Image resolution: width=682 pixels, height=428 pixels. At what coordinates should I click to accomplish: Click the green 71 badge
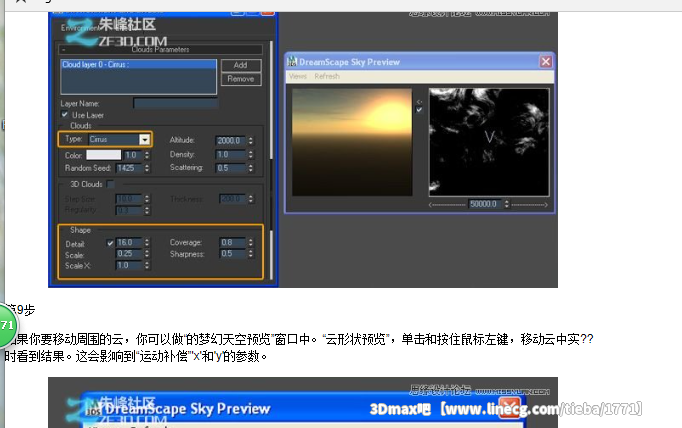click(x=7, y=325)
